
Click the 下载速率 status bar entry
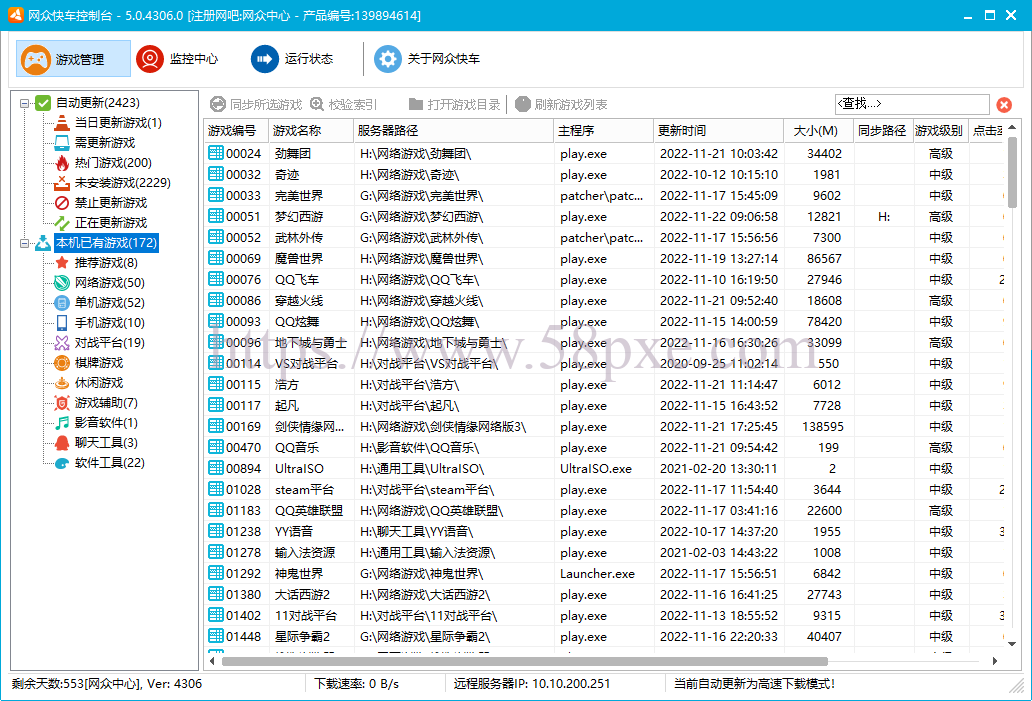pos(357,684)
